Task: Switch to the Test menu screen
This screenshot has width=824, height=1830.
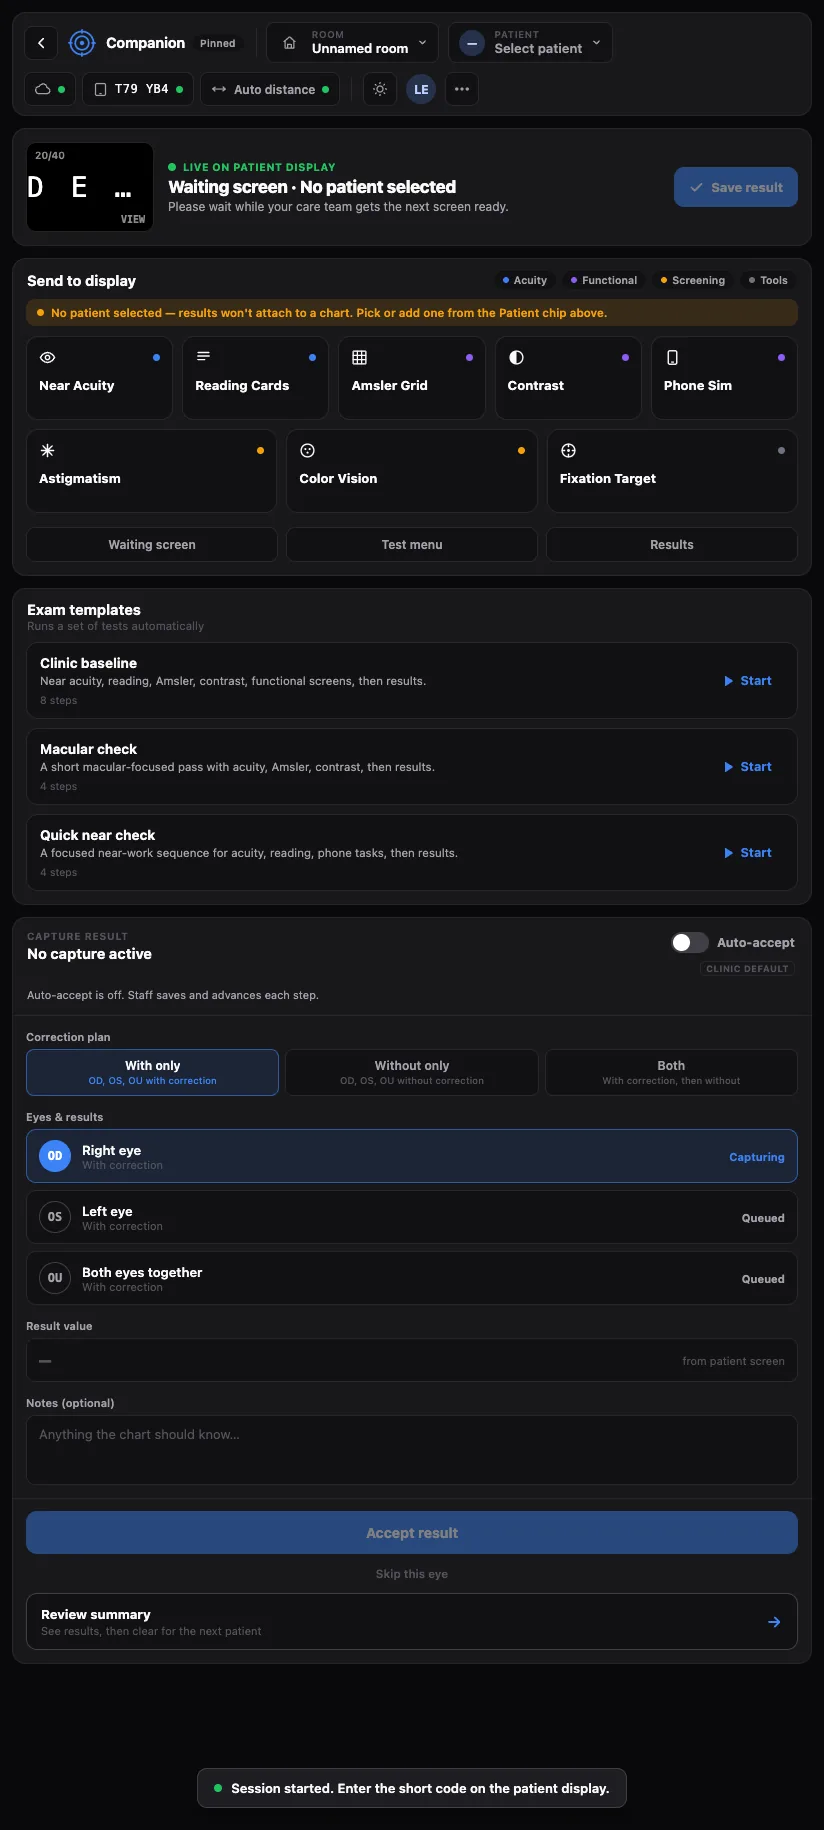Action: point(412,545)
